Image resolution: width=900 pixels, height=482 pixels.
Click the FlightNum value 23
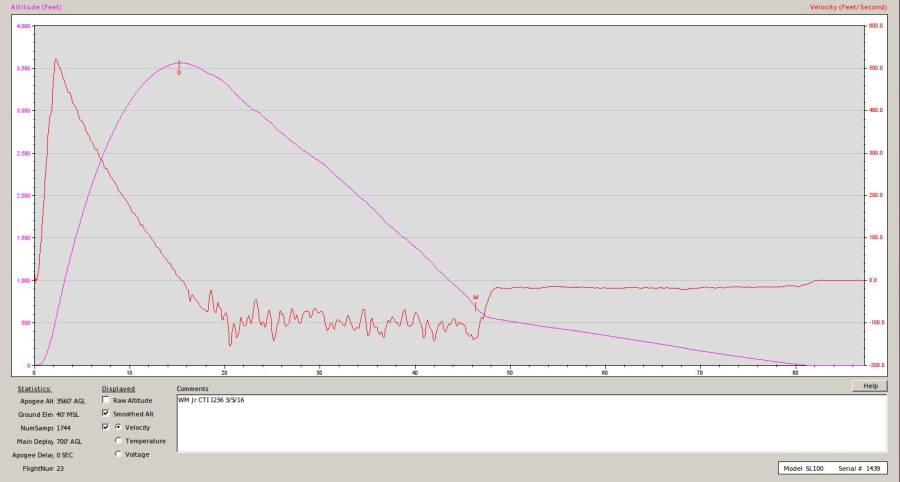point(60,468)
